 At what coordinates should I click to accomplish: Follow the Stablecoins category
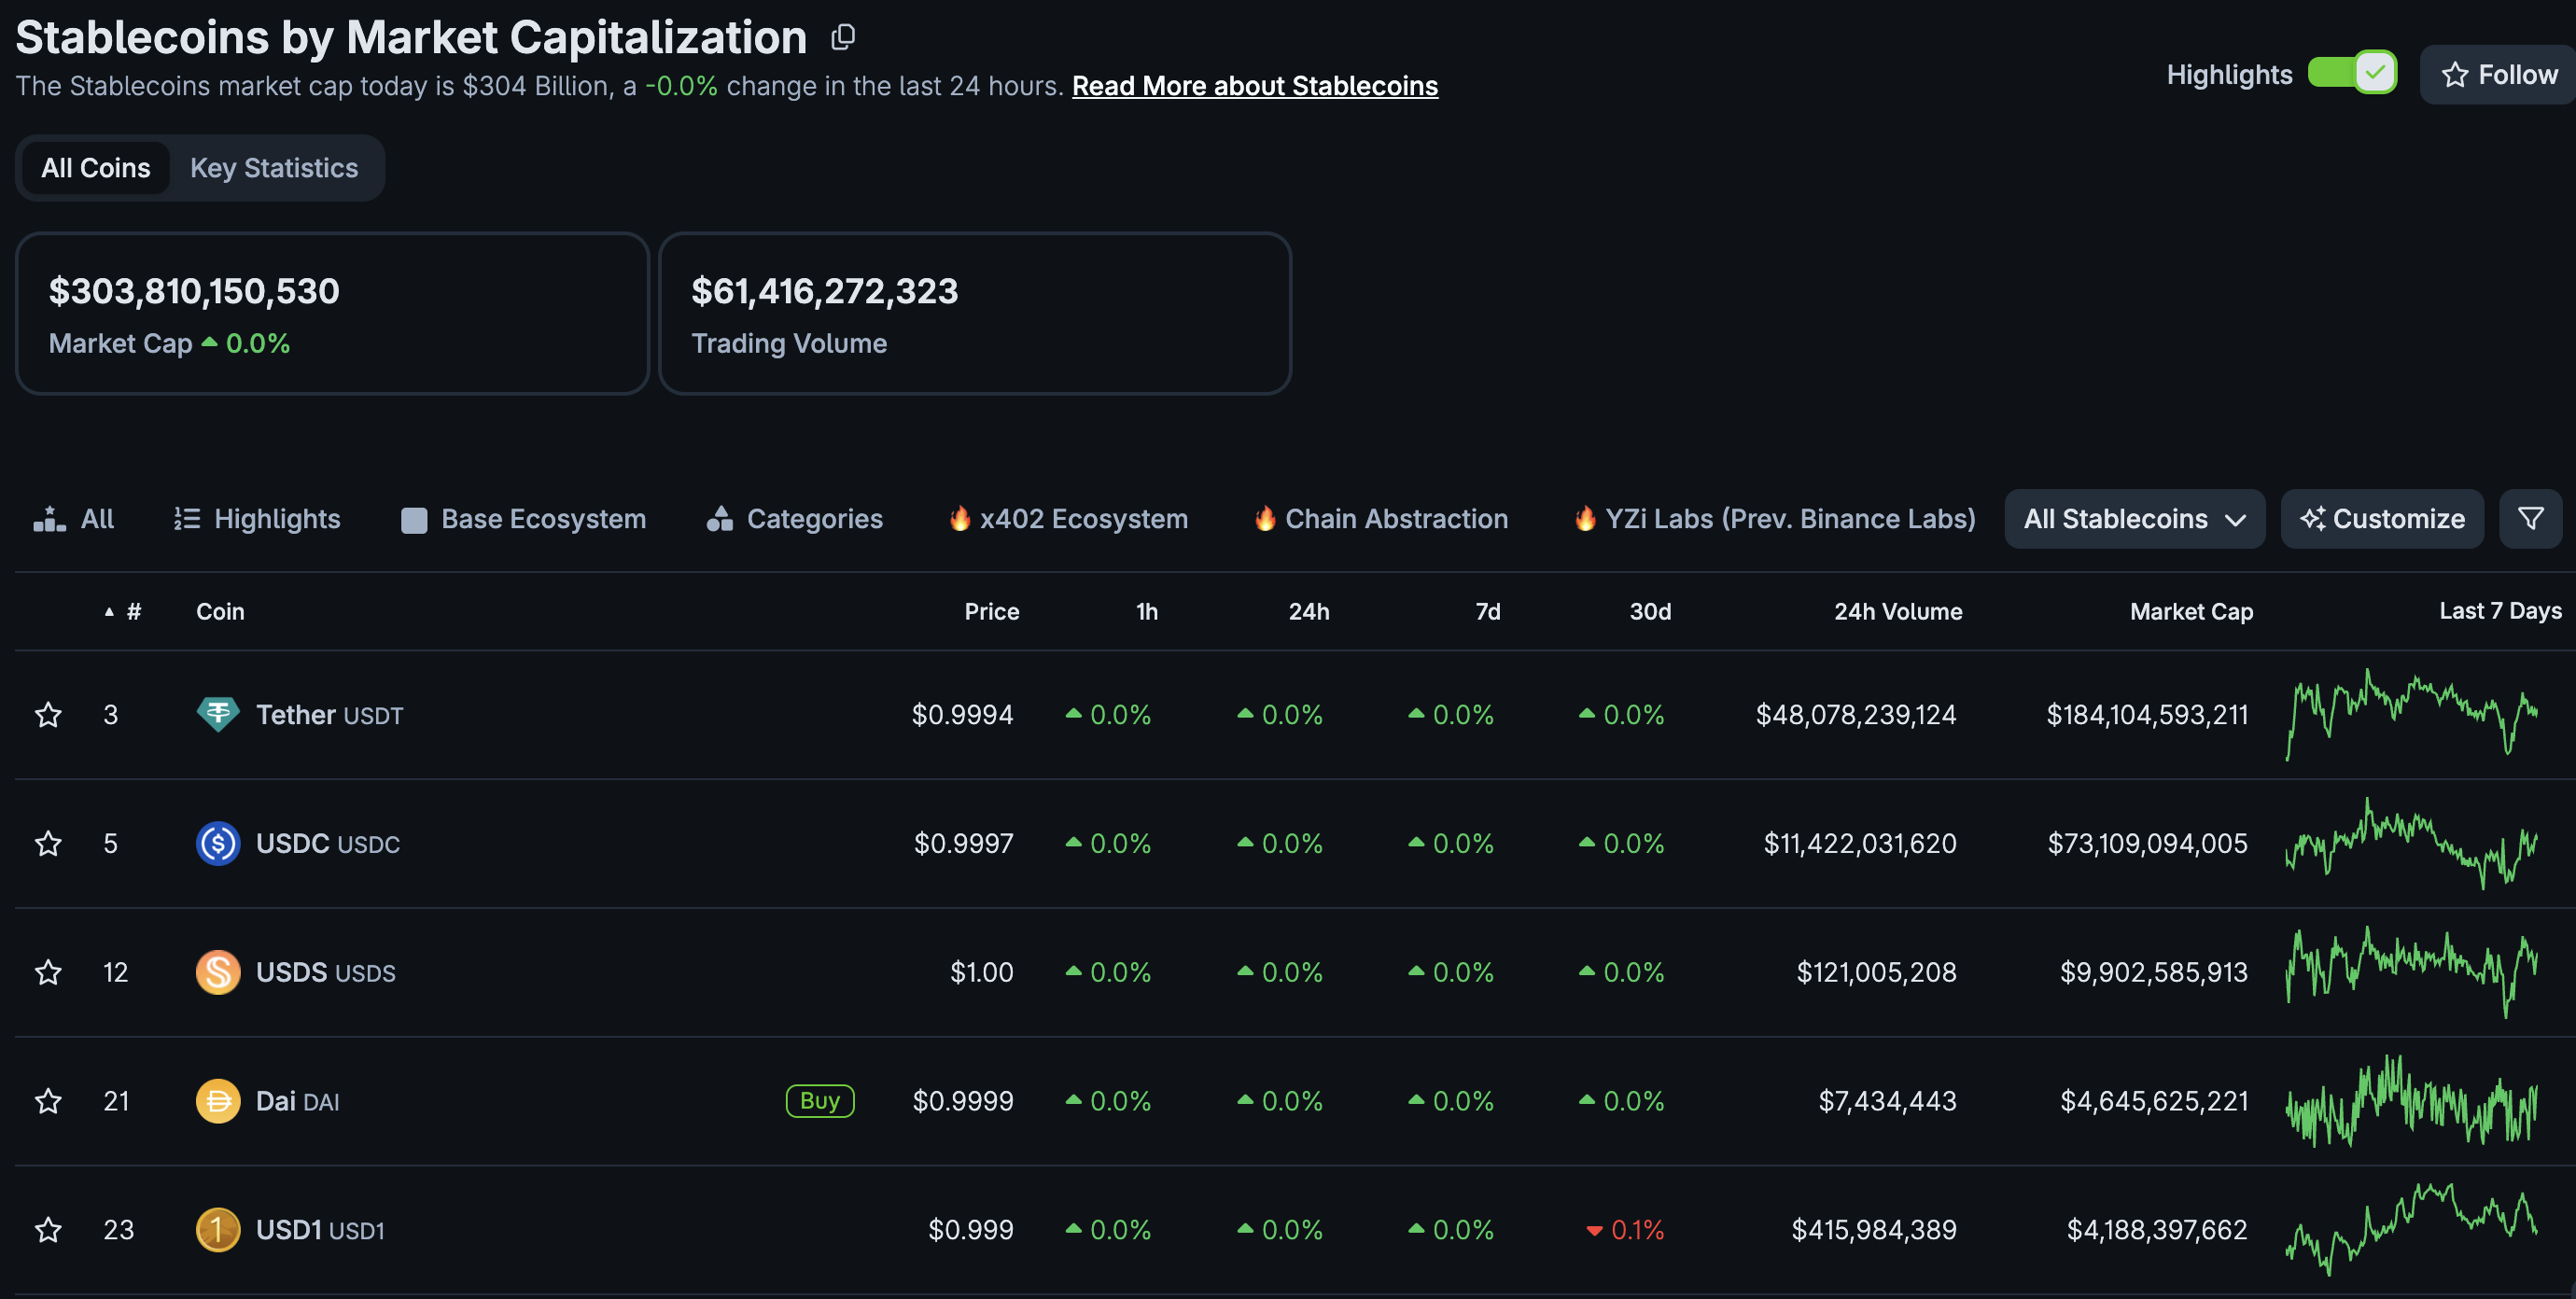(x=2499, y=74)
